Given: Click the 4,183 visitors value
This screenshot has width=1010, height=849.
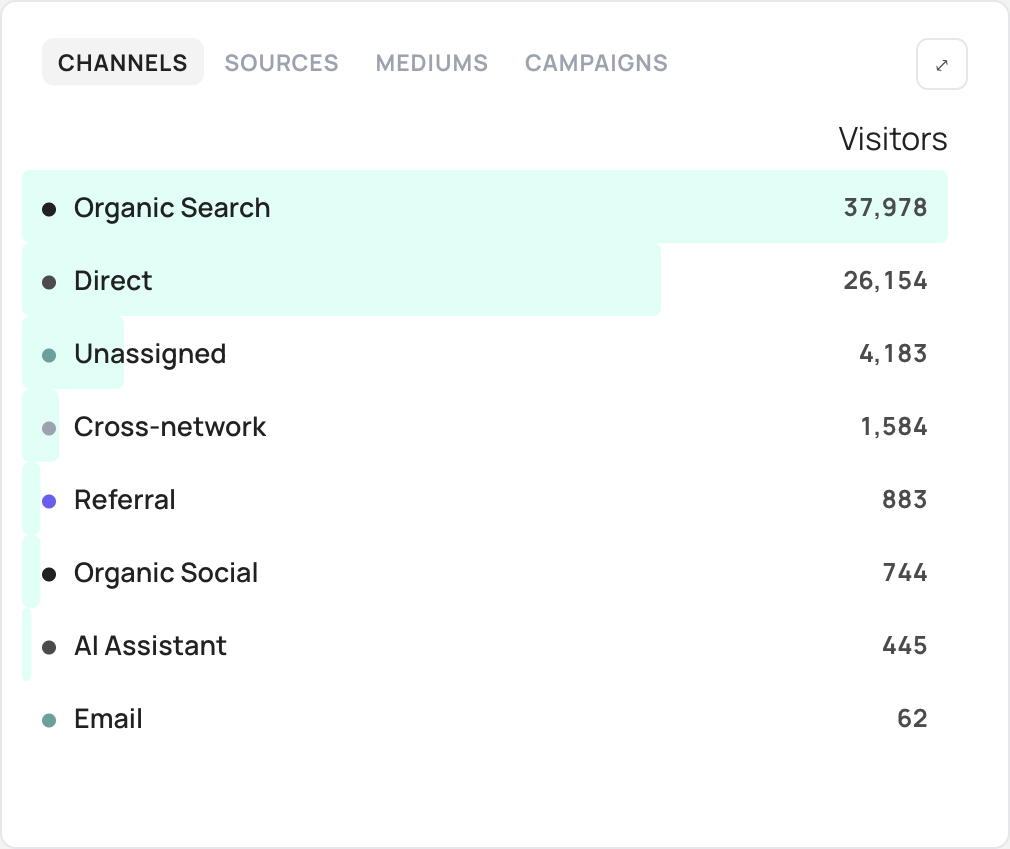Looking at the screenshot, I should click(893, 353).
